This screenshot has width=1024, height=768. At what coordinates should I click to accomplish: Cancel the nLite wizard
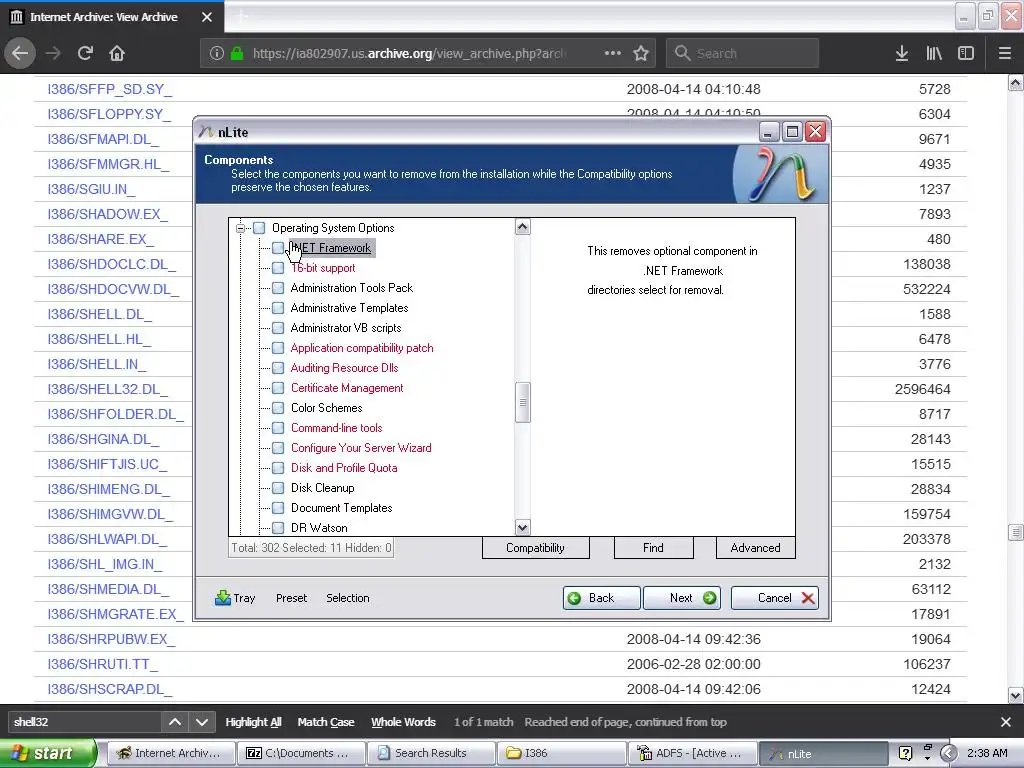[x=775, y=598]
